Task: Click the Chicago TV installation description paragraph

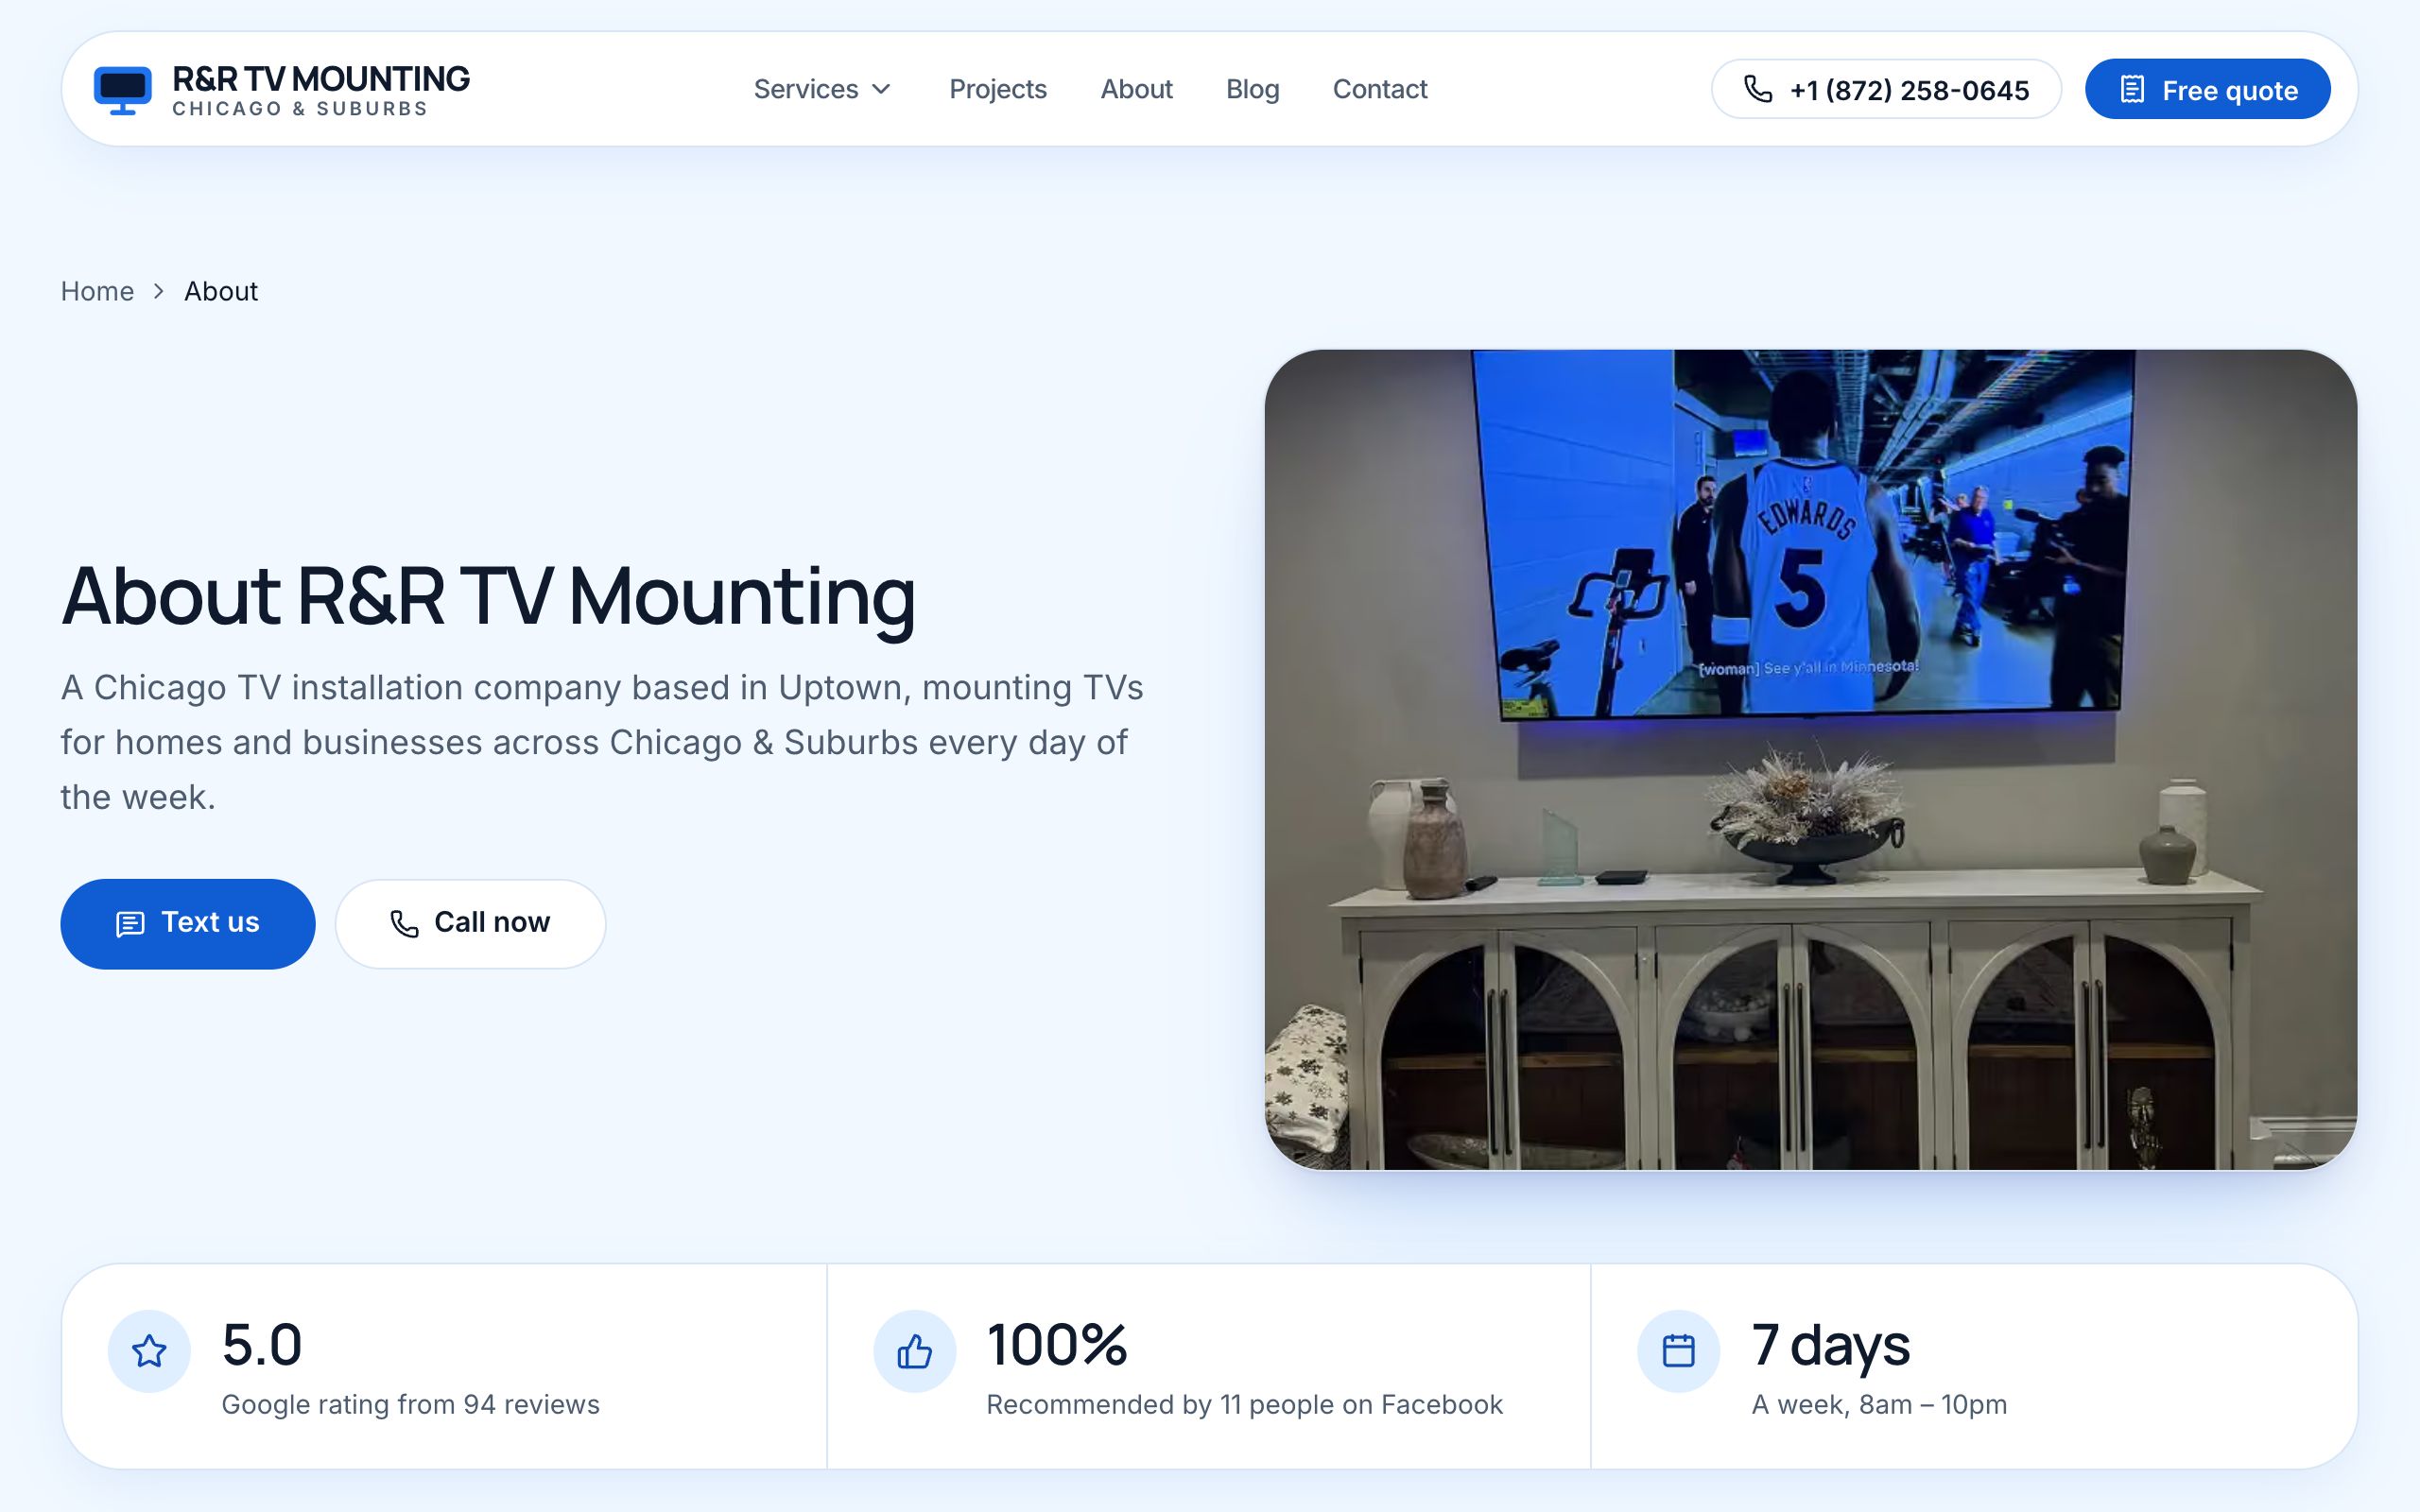Action: tap(602, 742)
